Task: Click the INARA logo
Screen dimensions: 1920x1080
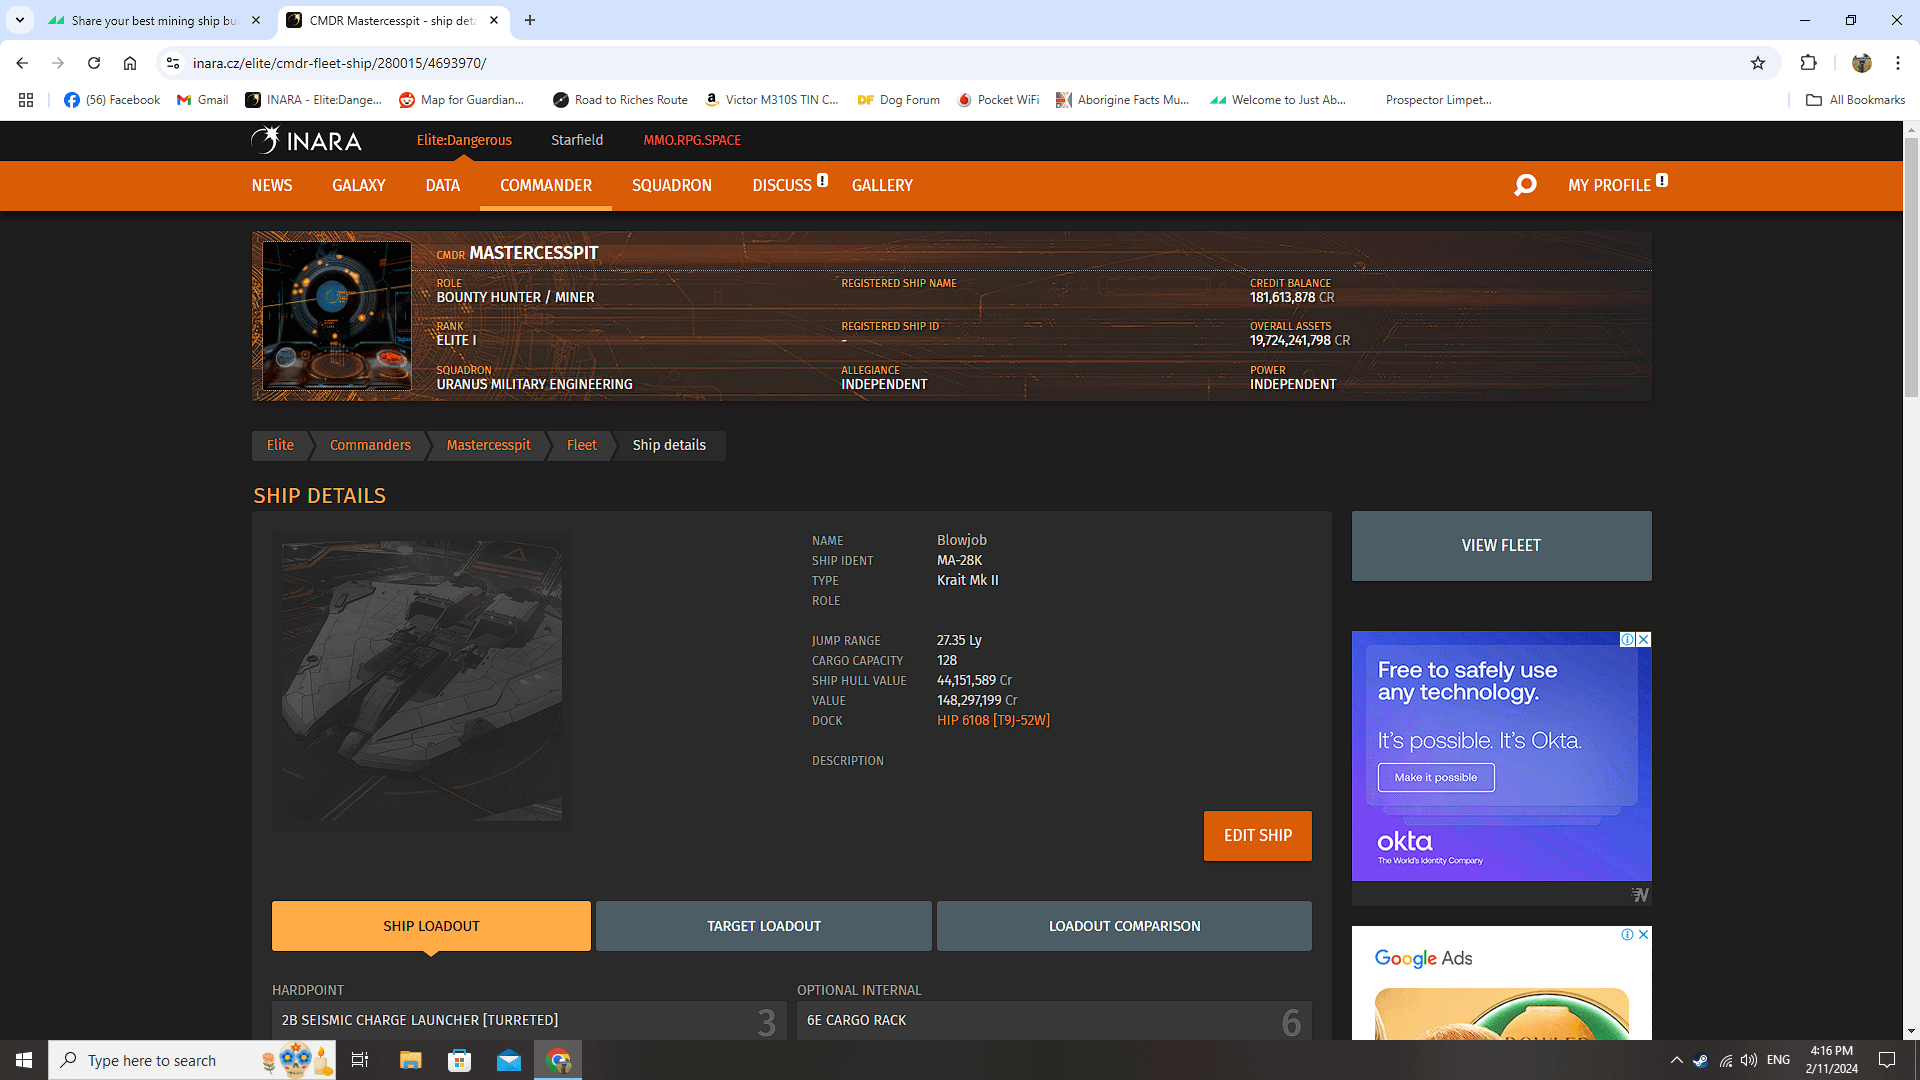Action: click(306, 140)
